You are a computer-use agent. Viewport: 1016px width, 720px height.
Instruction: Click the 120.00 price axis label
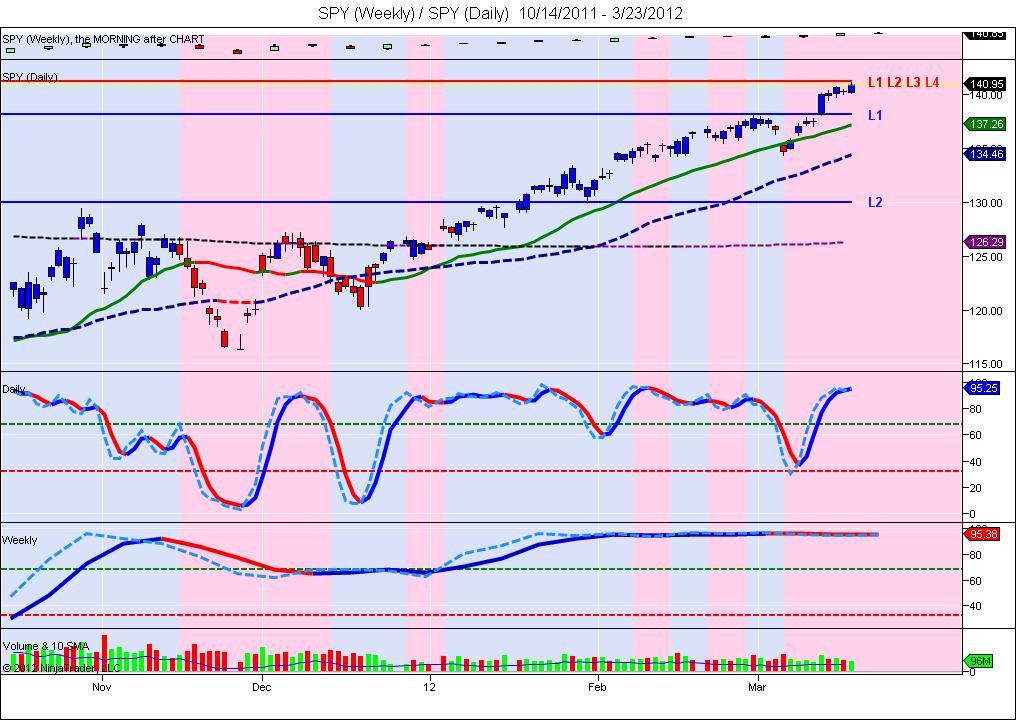pyautogui.click(x=986, y=310)
